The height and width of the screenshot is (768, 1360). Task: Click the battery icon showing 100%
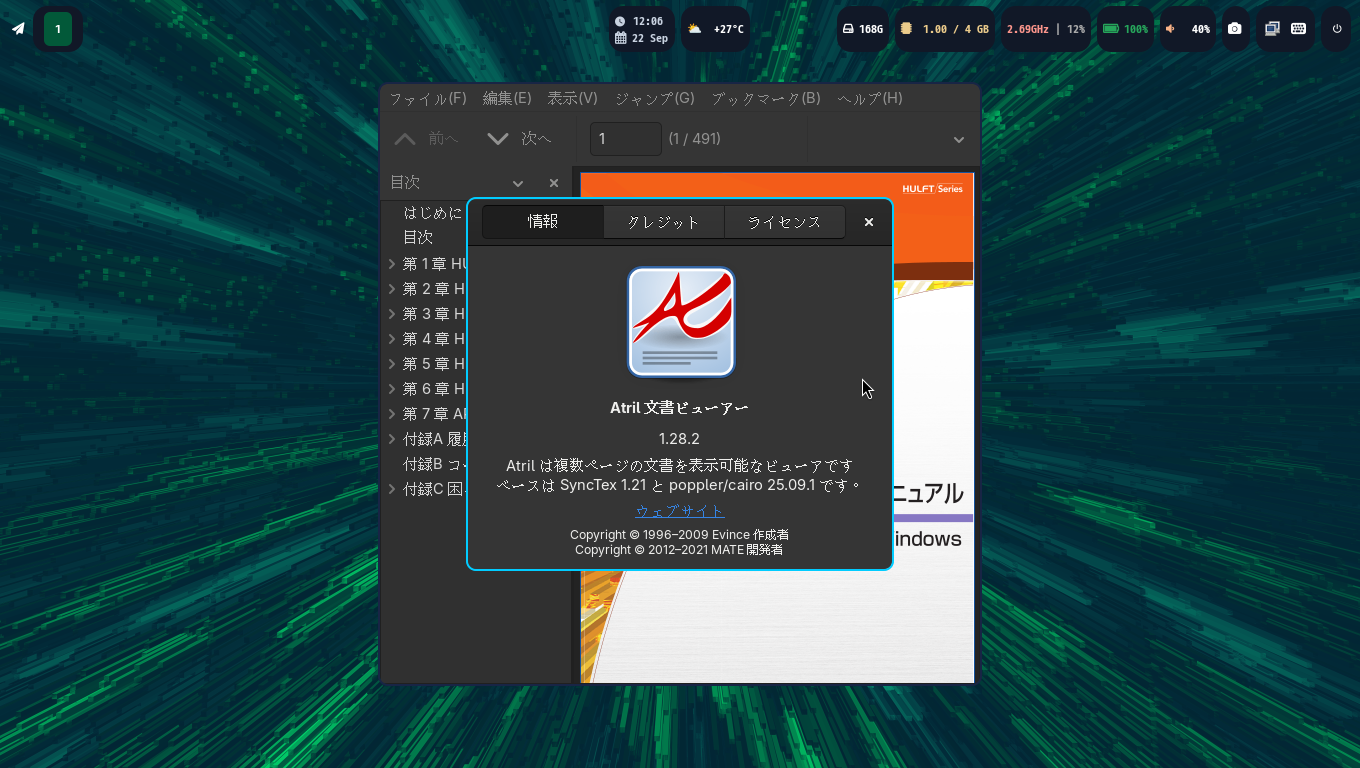click(x=1110, y=29)
